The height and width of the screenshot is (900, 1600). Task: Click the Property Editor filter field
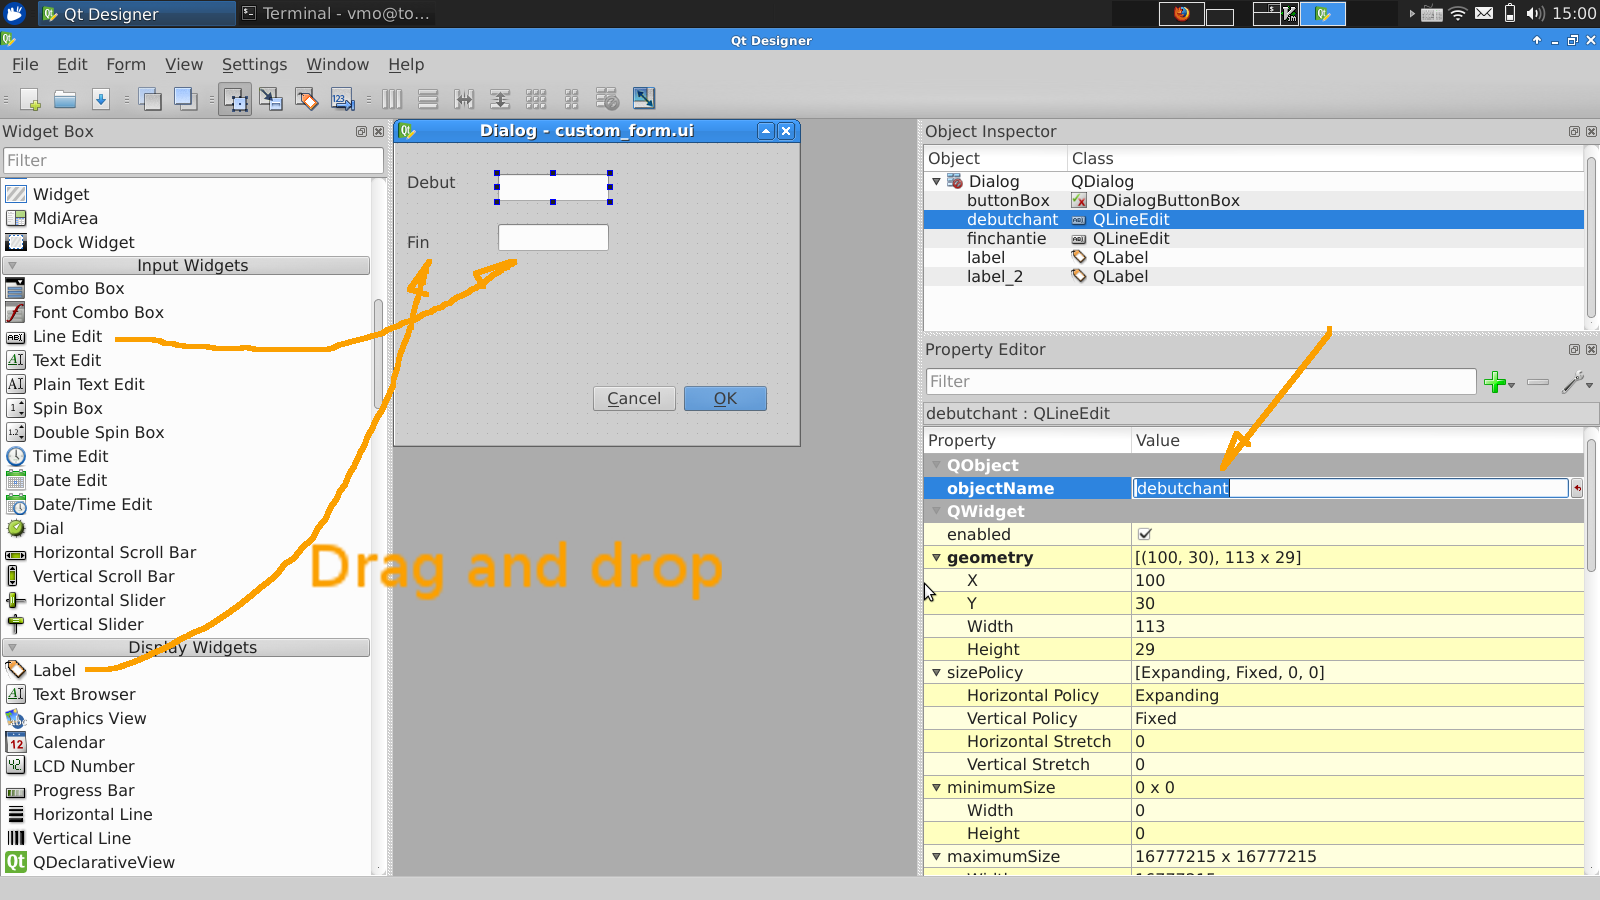1201,381
